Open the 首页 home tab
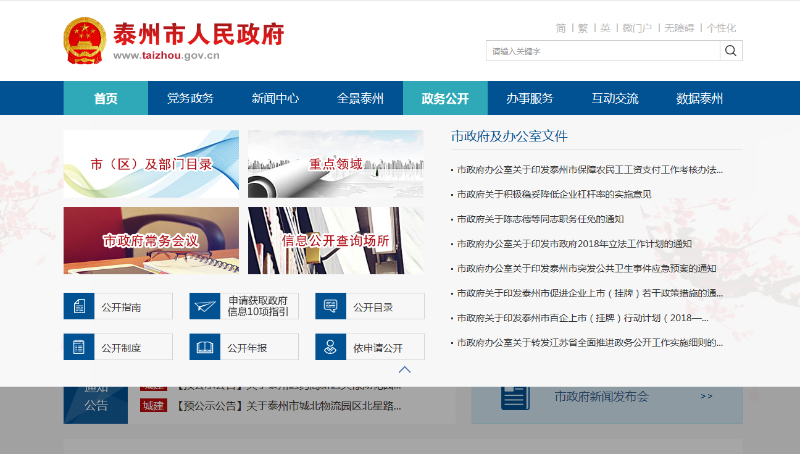800x454 pixels. 105,98
